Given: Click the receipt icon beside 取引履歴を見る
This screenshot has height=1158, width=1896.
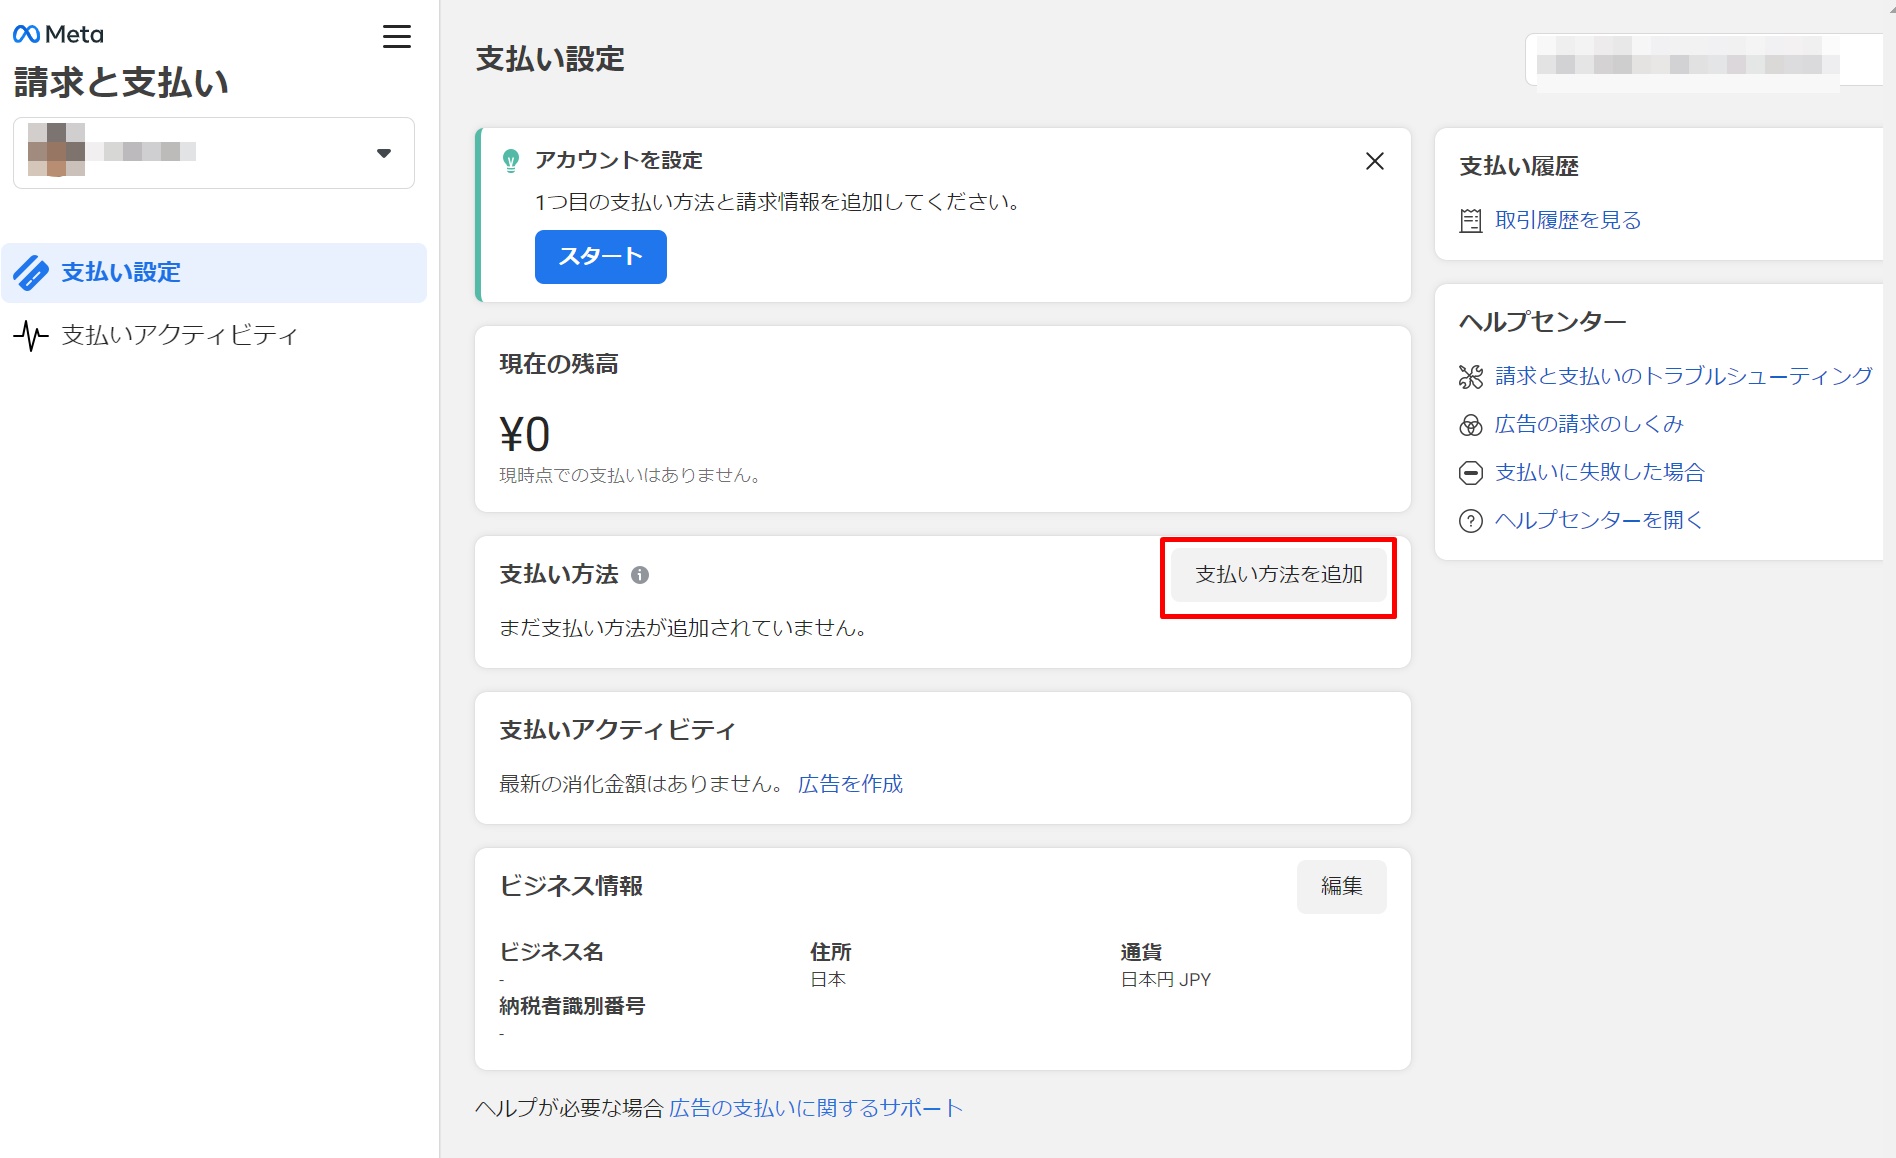Looking at the screenshot, I should point(1470,221).
